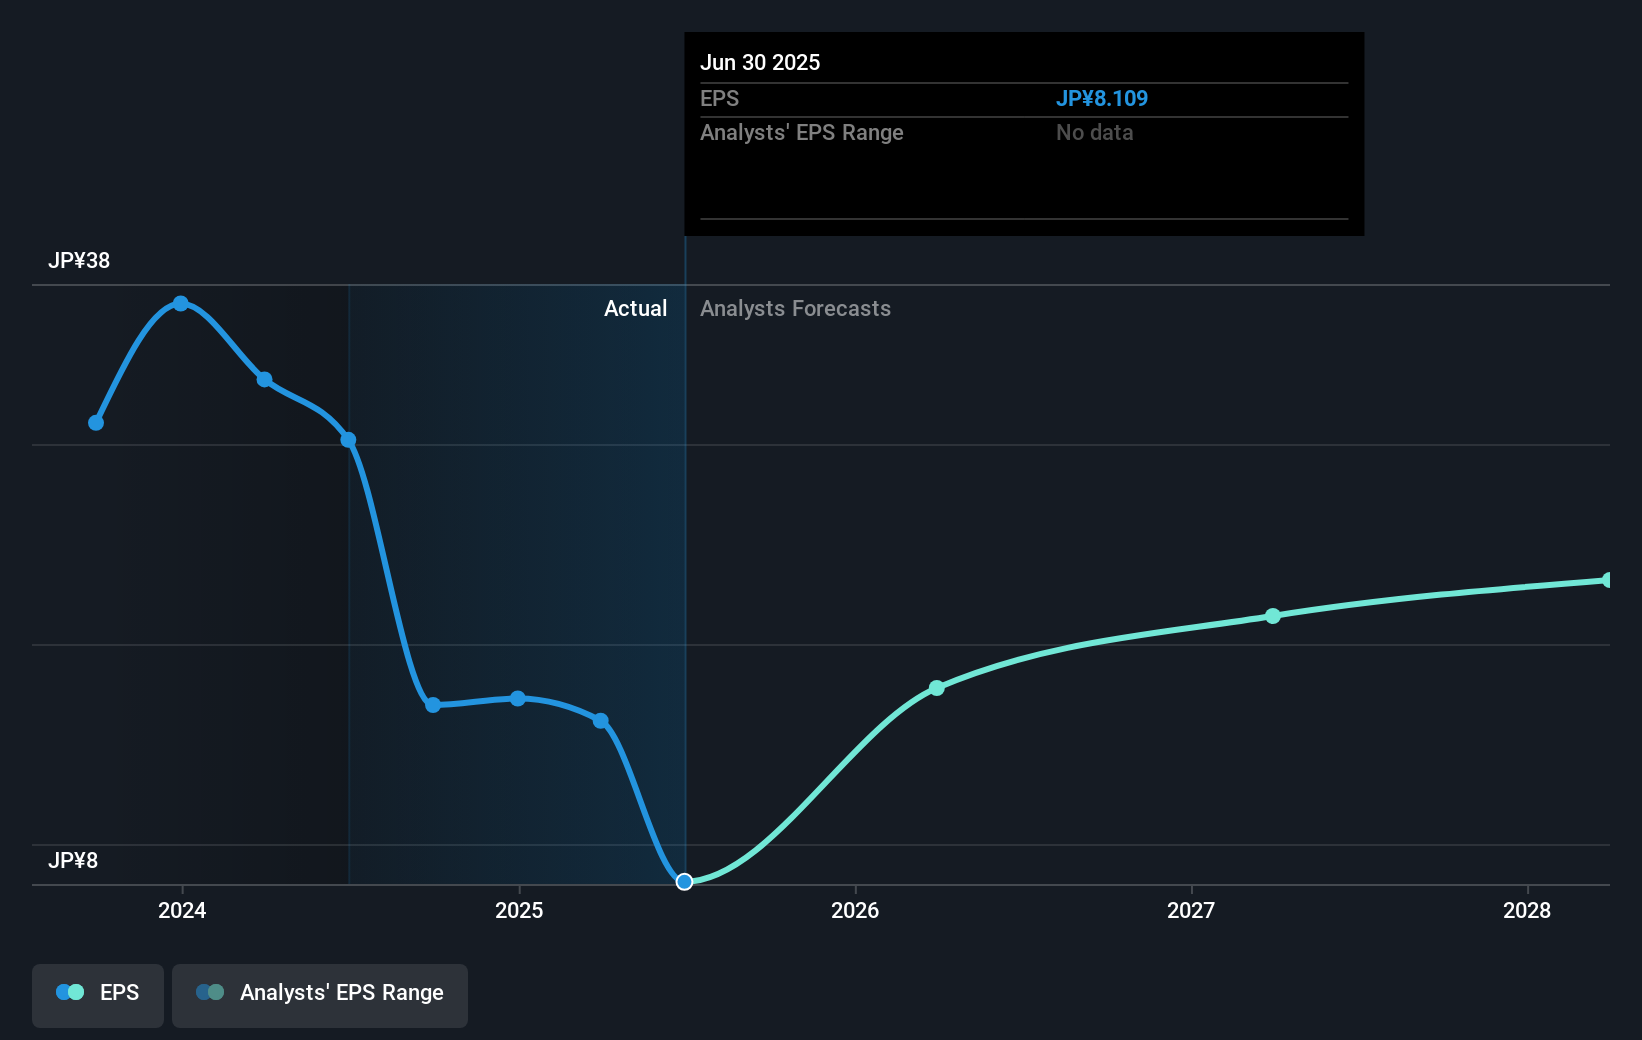Click the dot icon in Analysts' EPS Range legend

pos(211,992)
